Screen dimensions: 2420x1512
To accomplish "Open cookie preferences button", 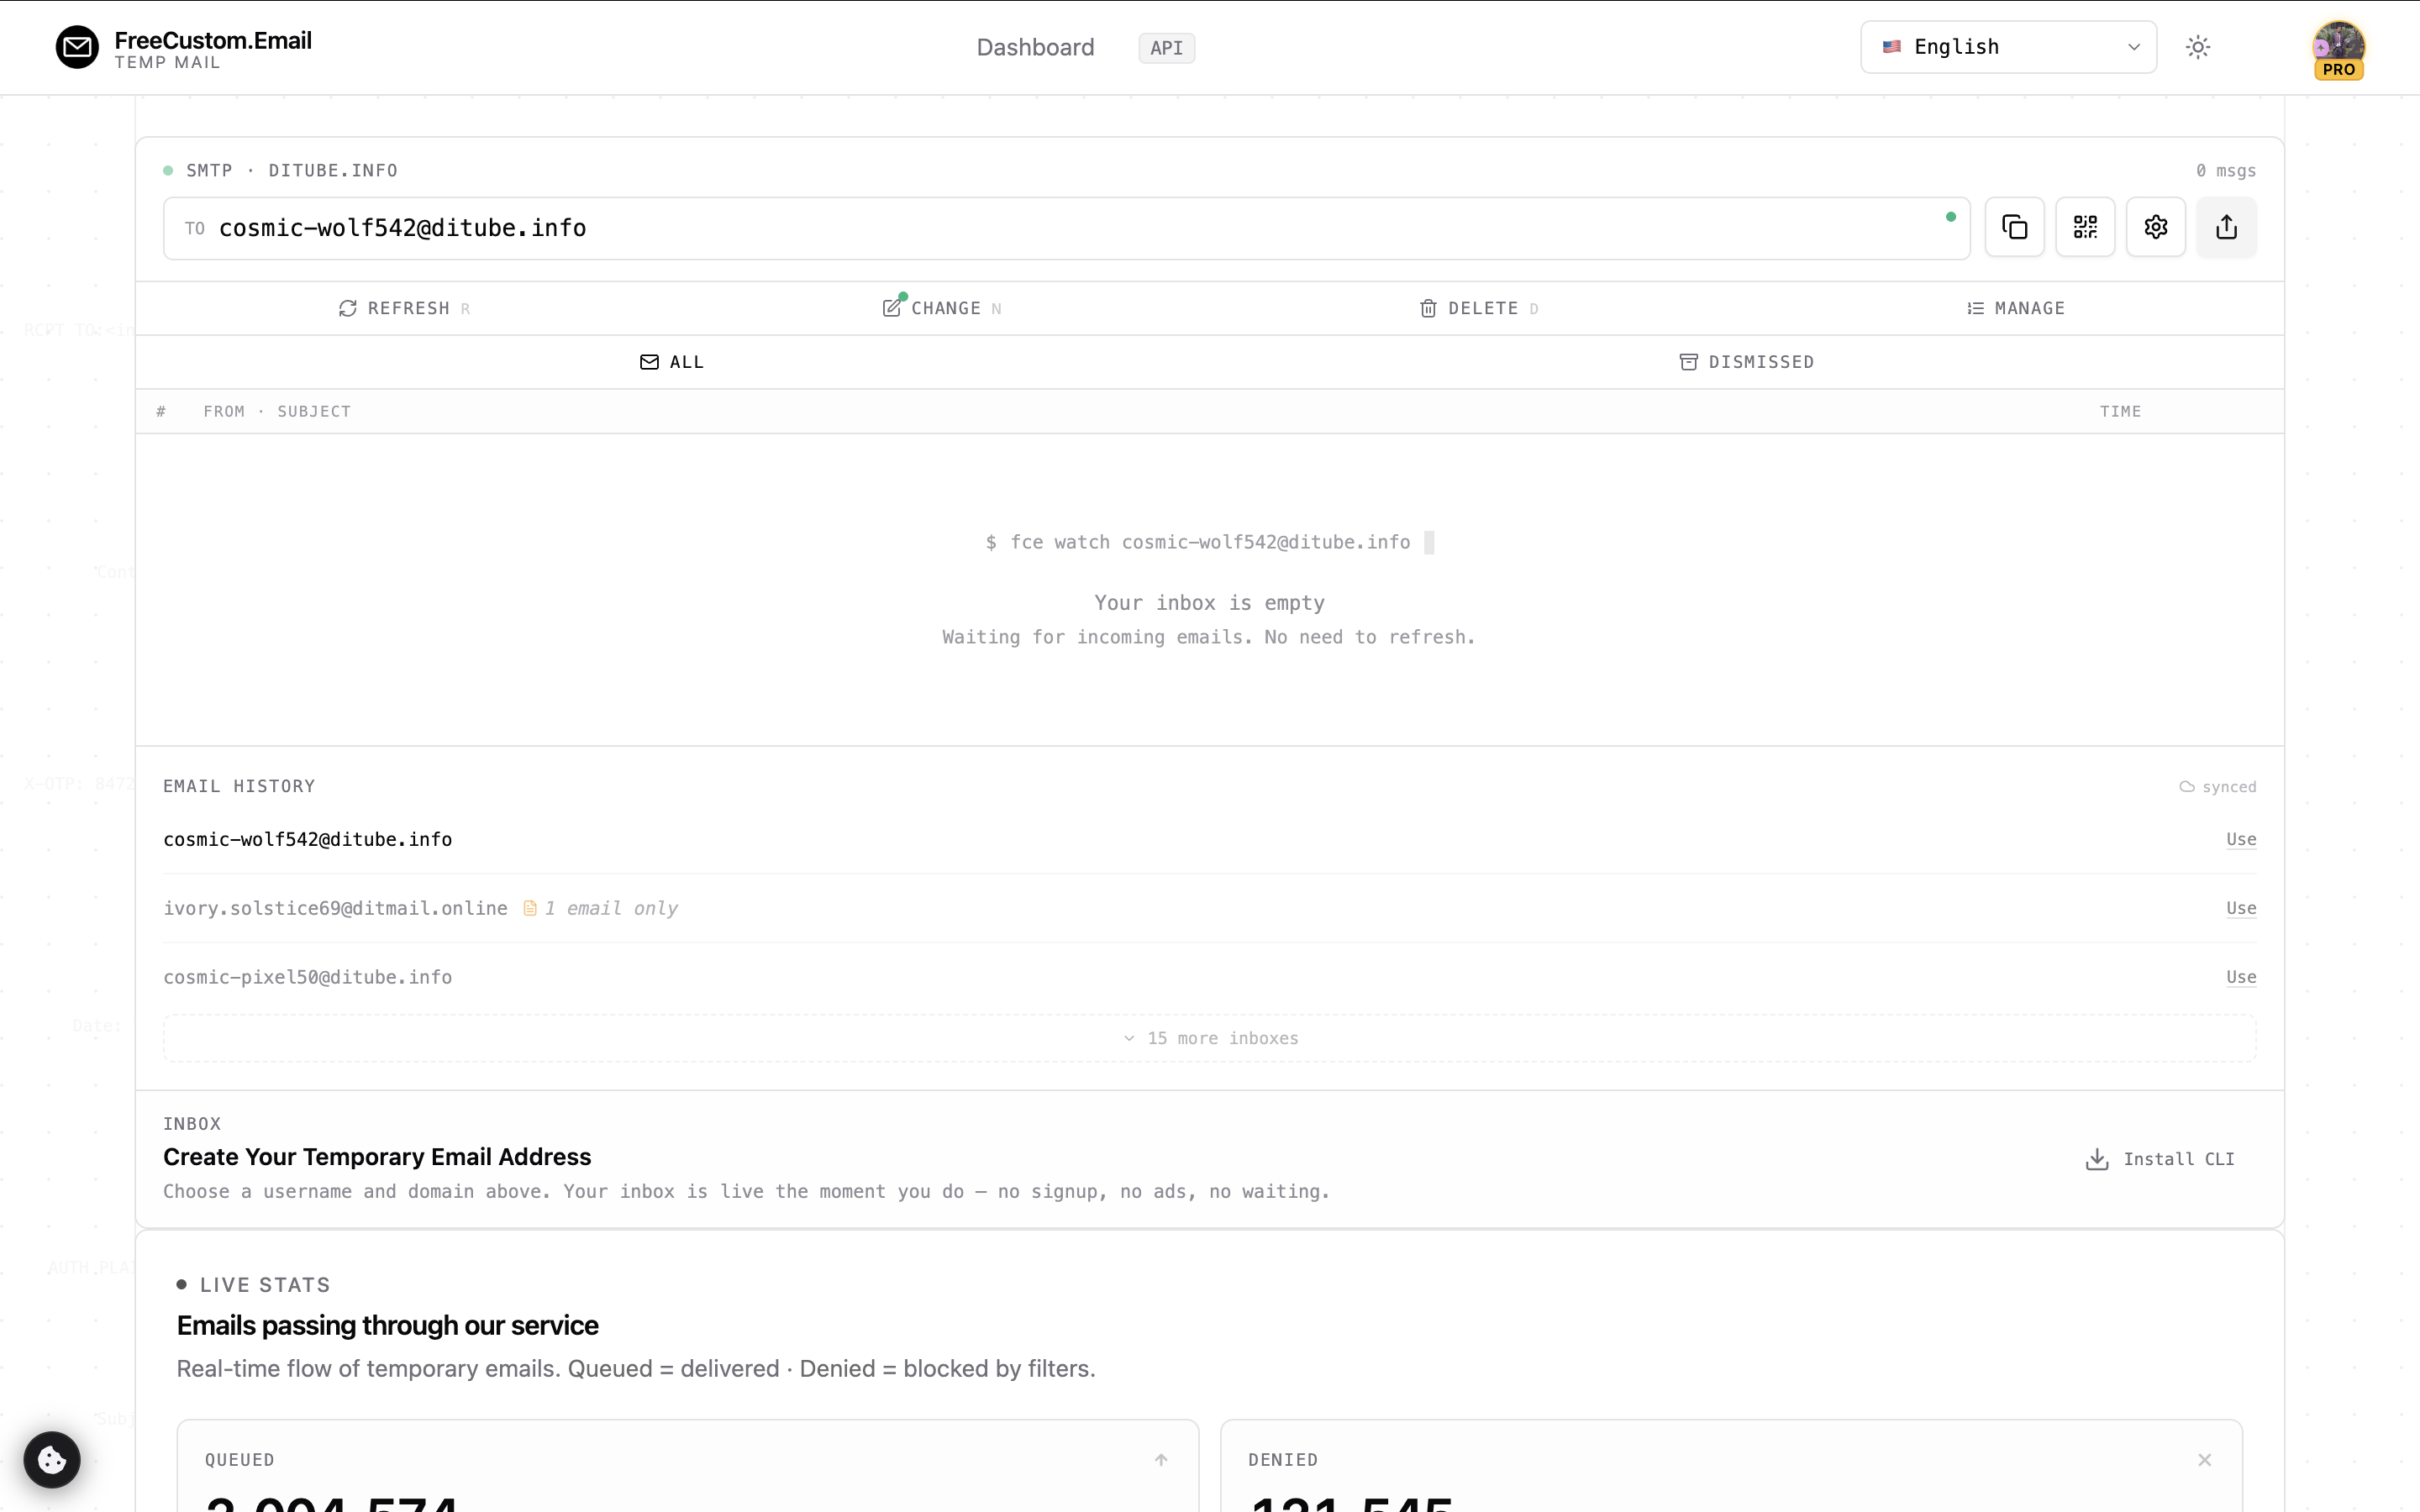I will (x=52, y=1459).
